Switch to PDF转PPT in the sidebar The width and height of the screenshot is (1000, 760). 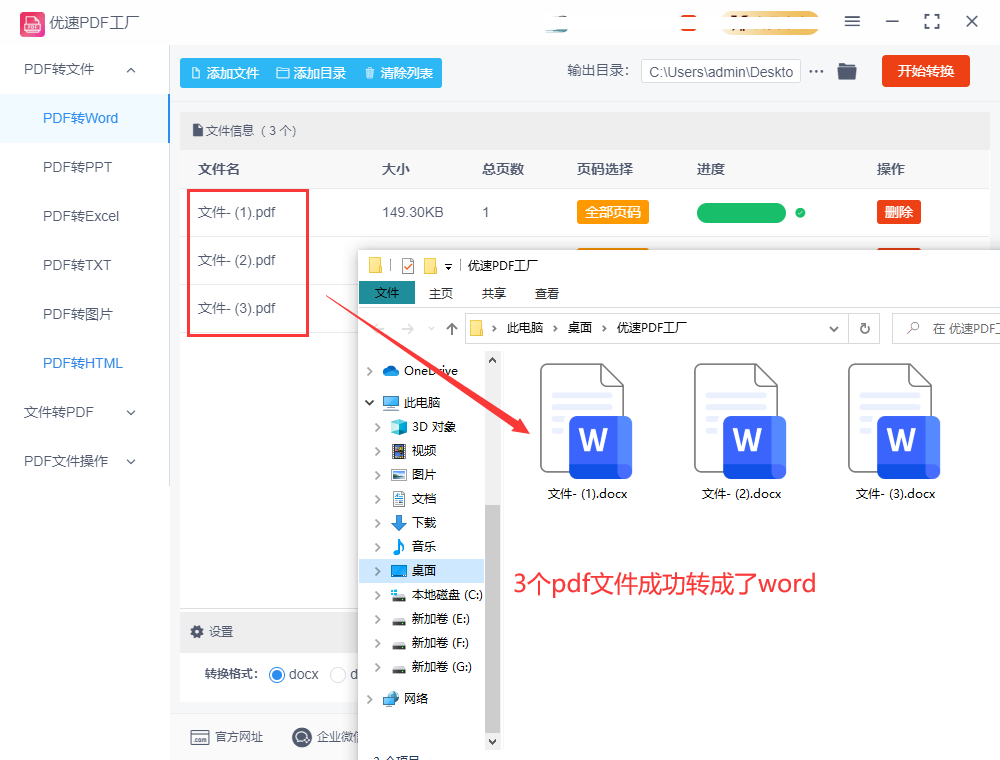[77, 167]
